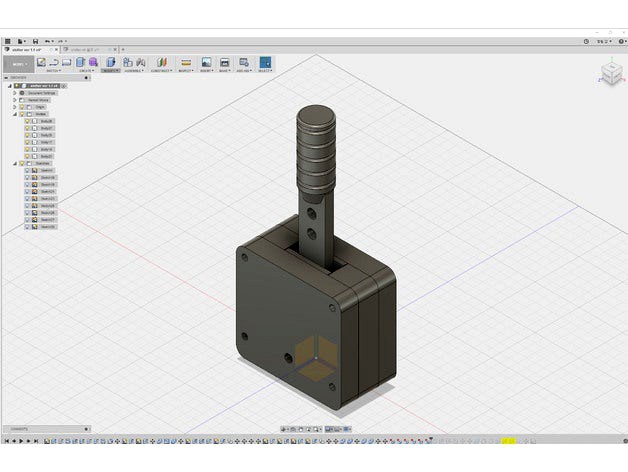Open the MODEL workspace switcher
Image resolution: width=628 pixels, height=472 pixels.
coord(18,64)
